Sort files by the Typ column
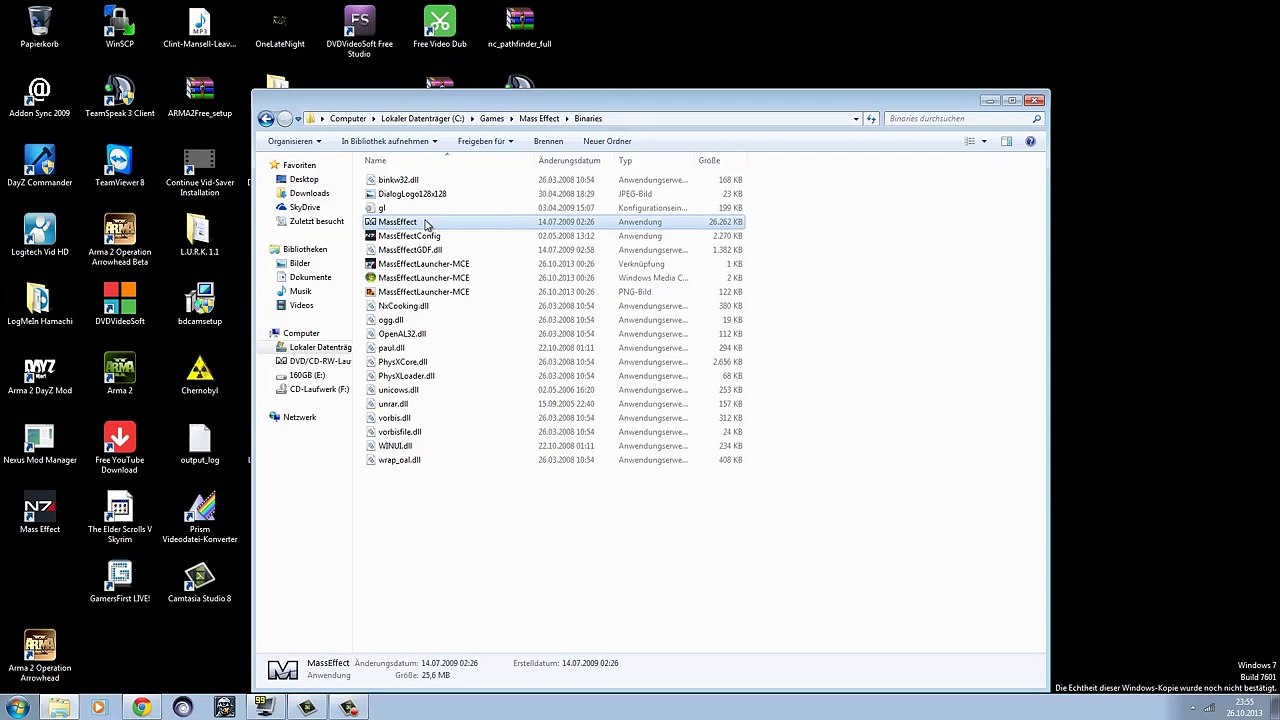The image size is (1280, 720). pos(656,160)
